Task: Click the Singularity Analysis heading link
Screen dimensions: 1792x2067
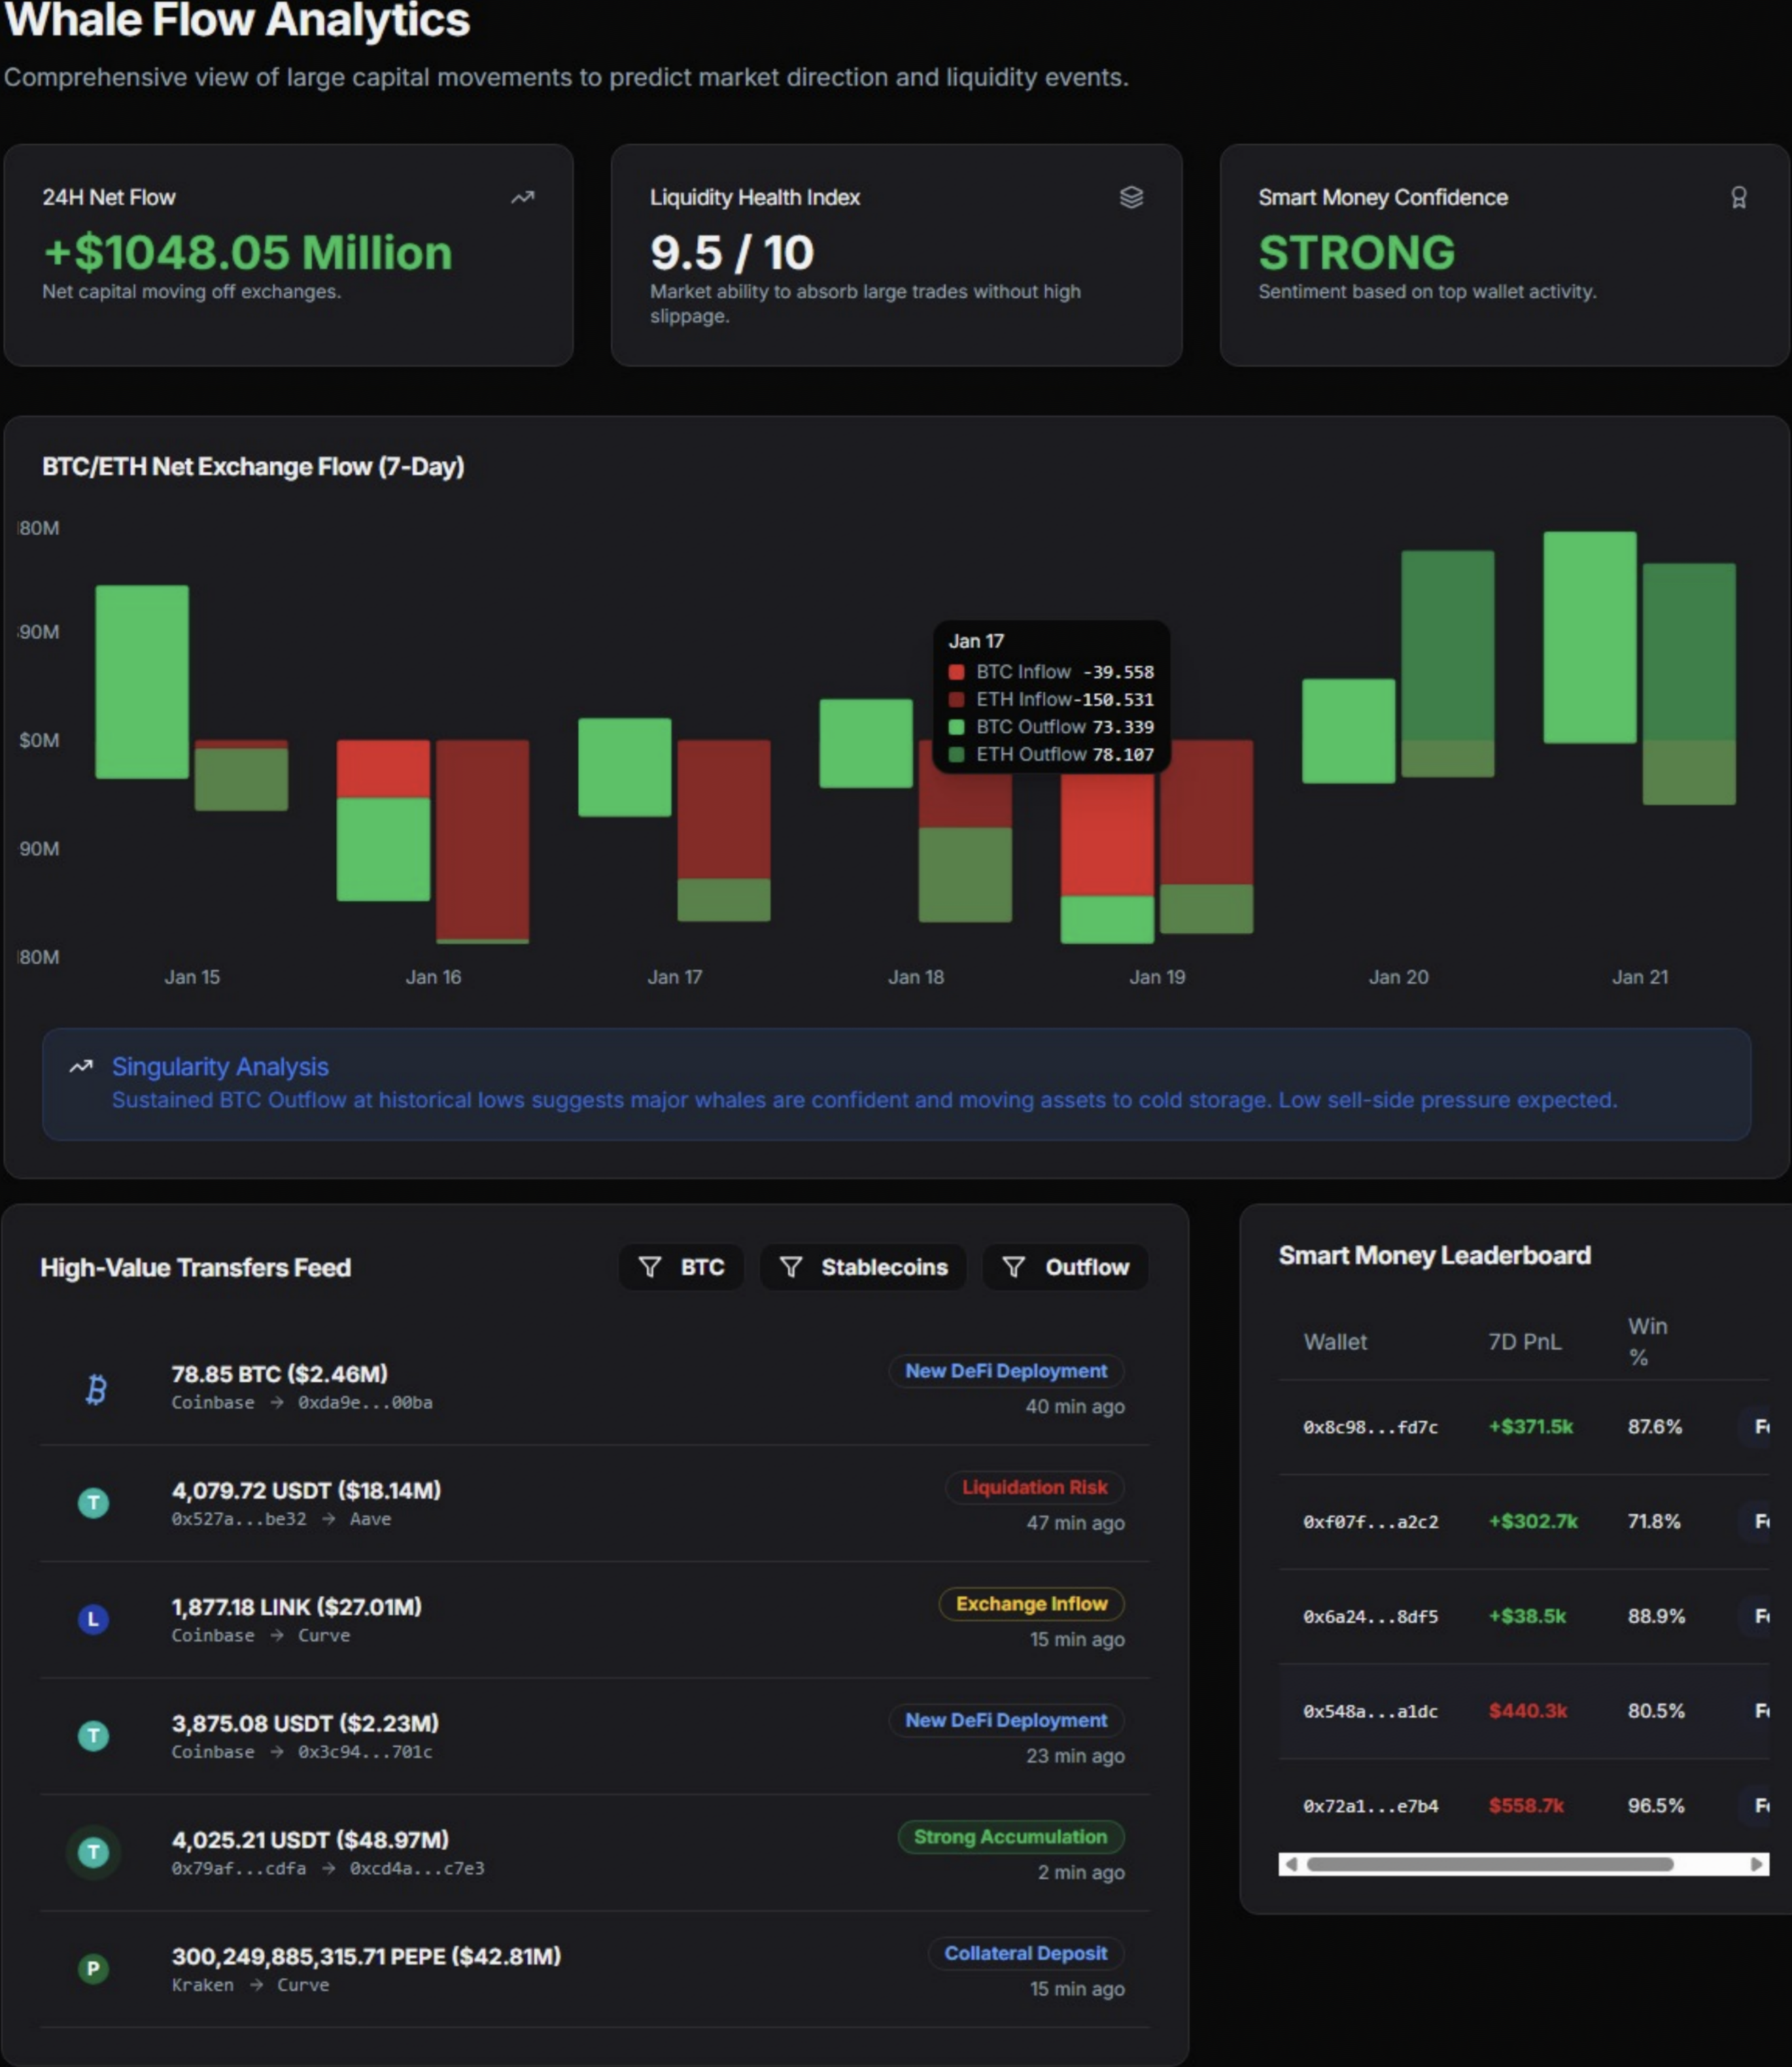Action: [x=220, y=1066]
